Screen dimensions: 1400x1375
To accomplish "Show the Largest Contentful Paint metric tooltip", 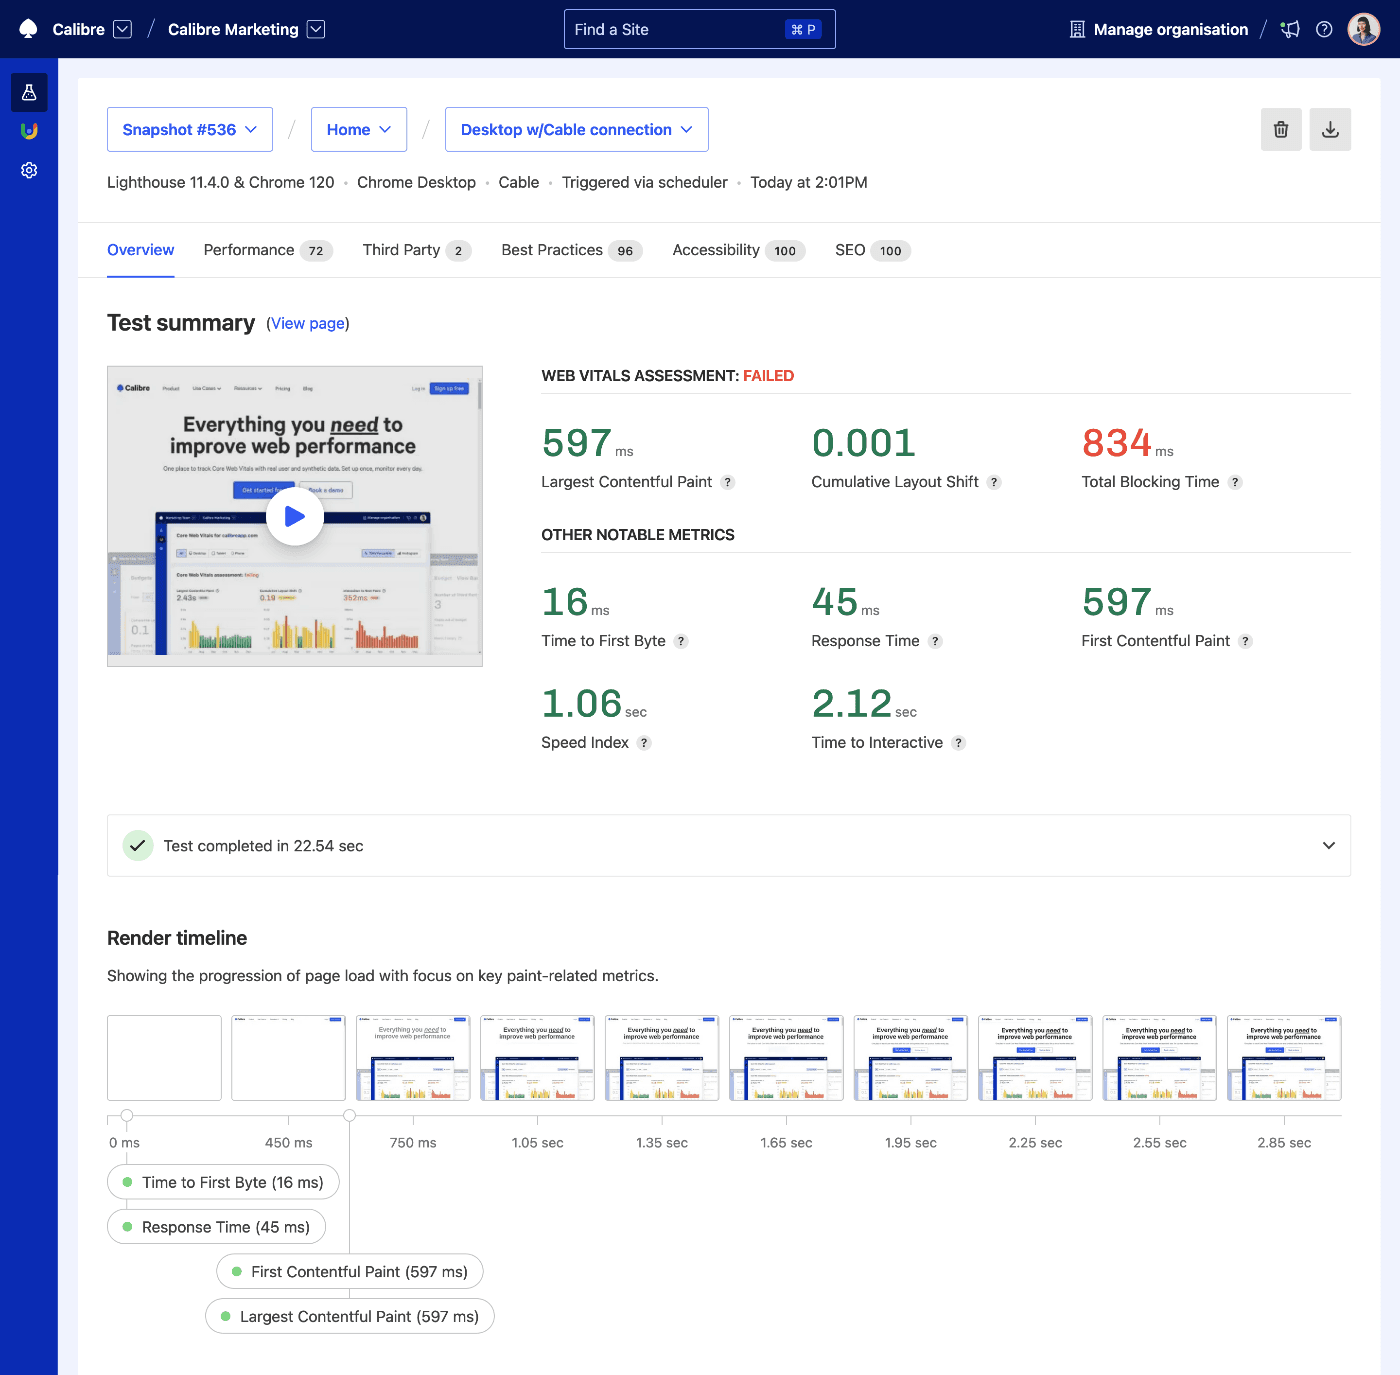I will (x=729, y=482).
